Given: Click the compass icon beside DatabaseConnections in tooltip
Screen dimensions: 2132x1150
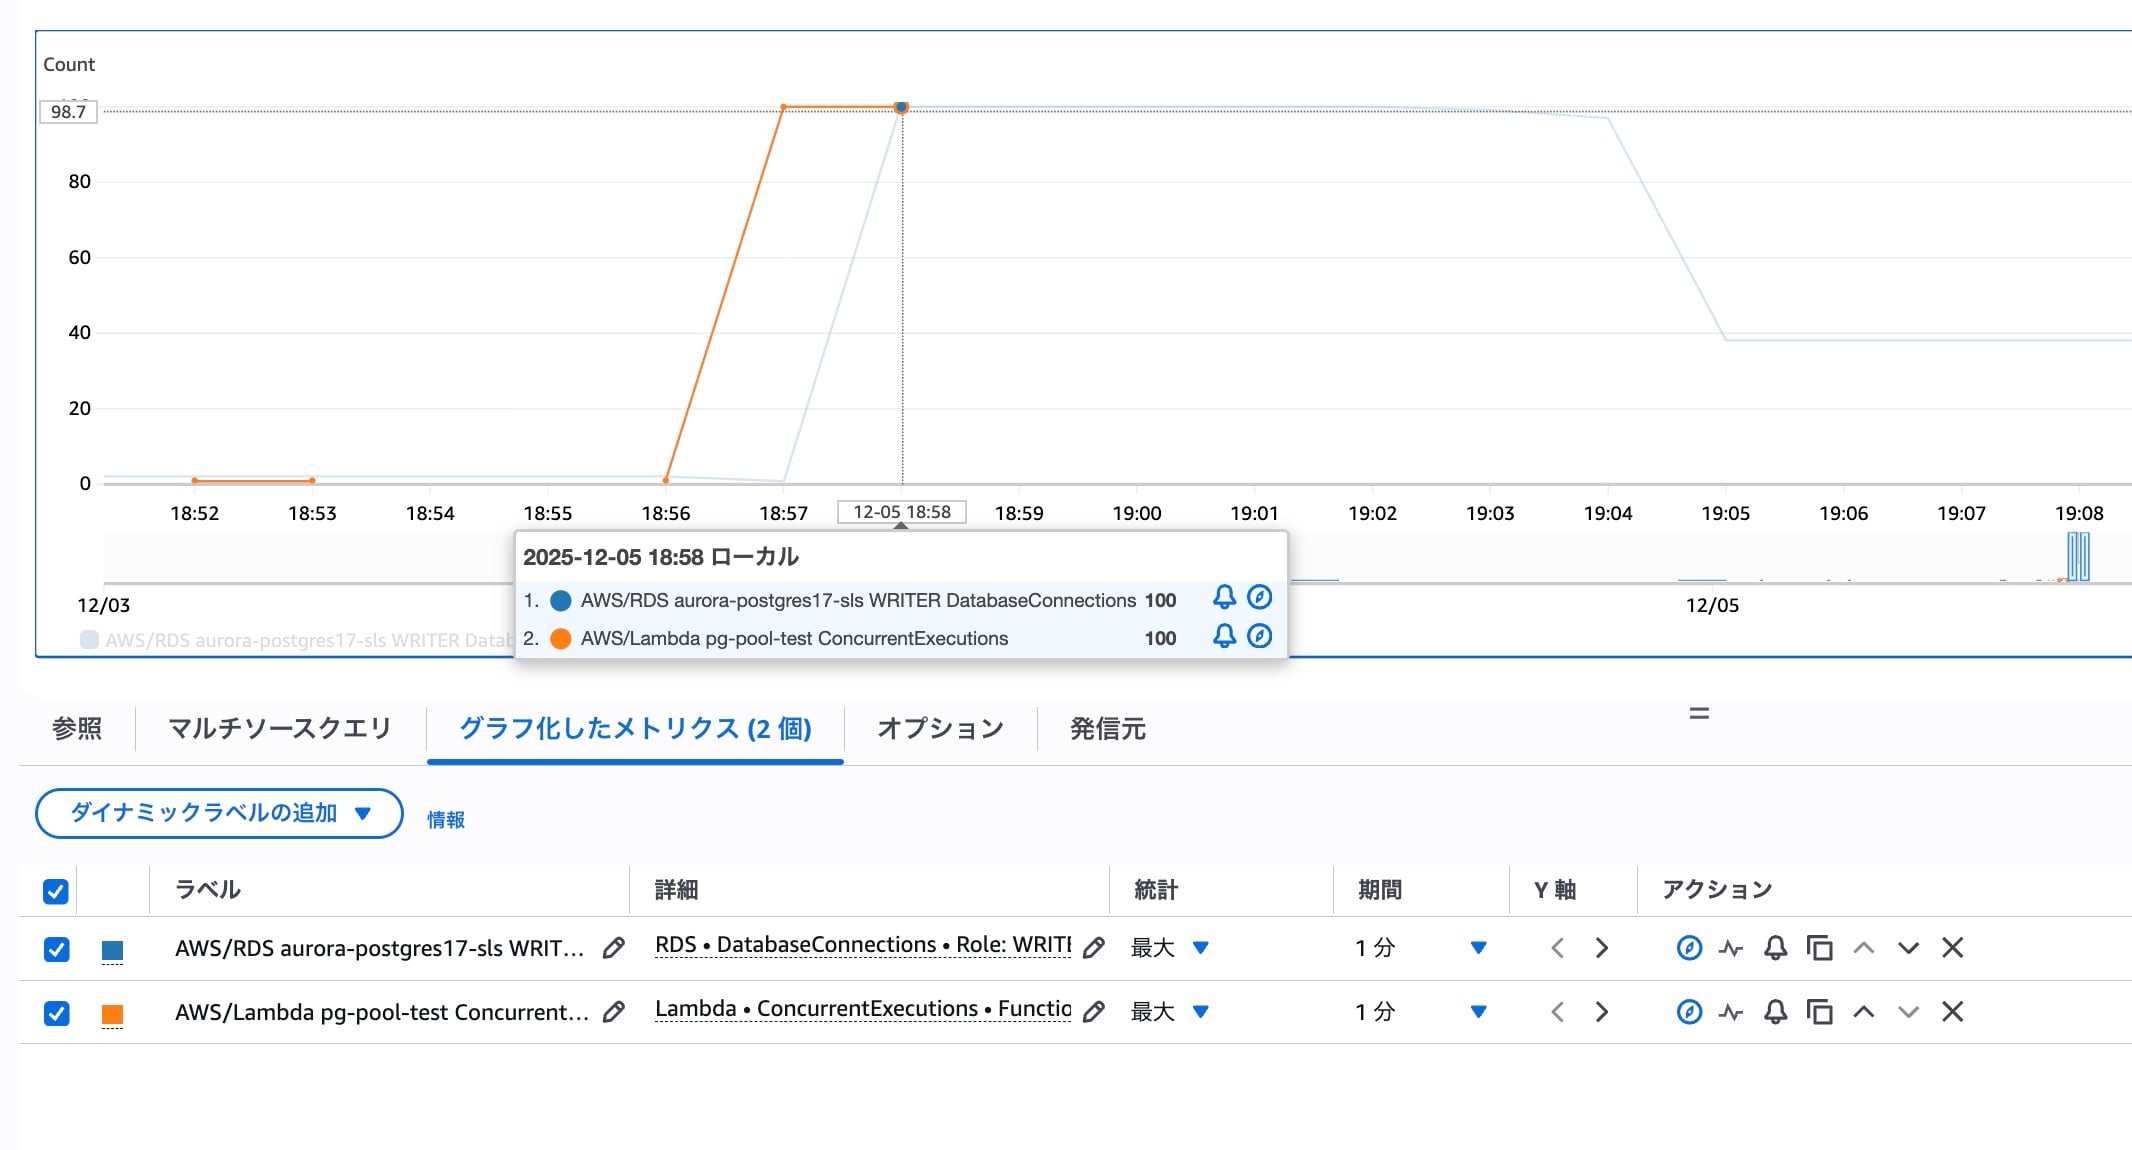Looking at the screenshot, I should [1259, 598].
